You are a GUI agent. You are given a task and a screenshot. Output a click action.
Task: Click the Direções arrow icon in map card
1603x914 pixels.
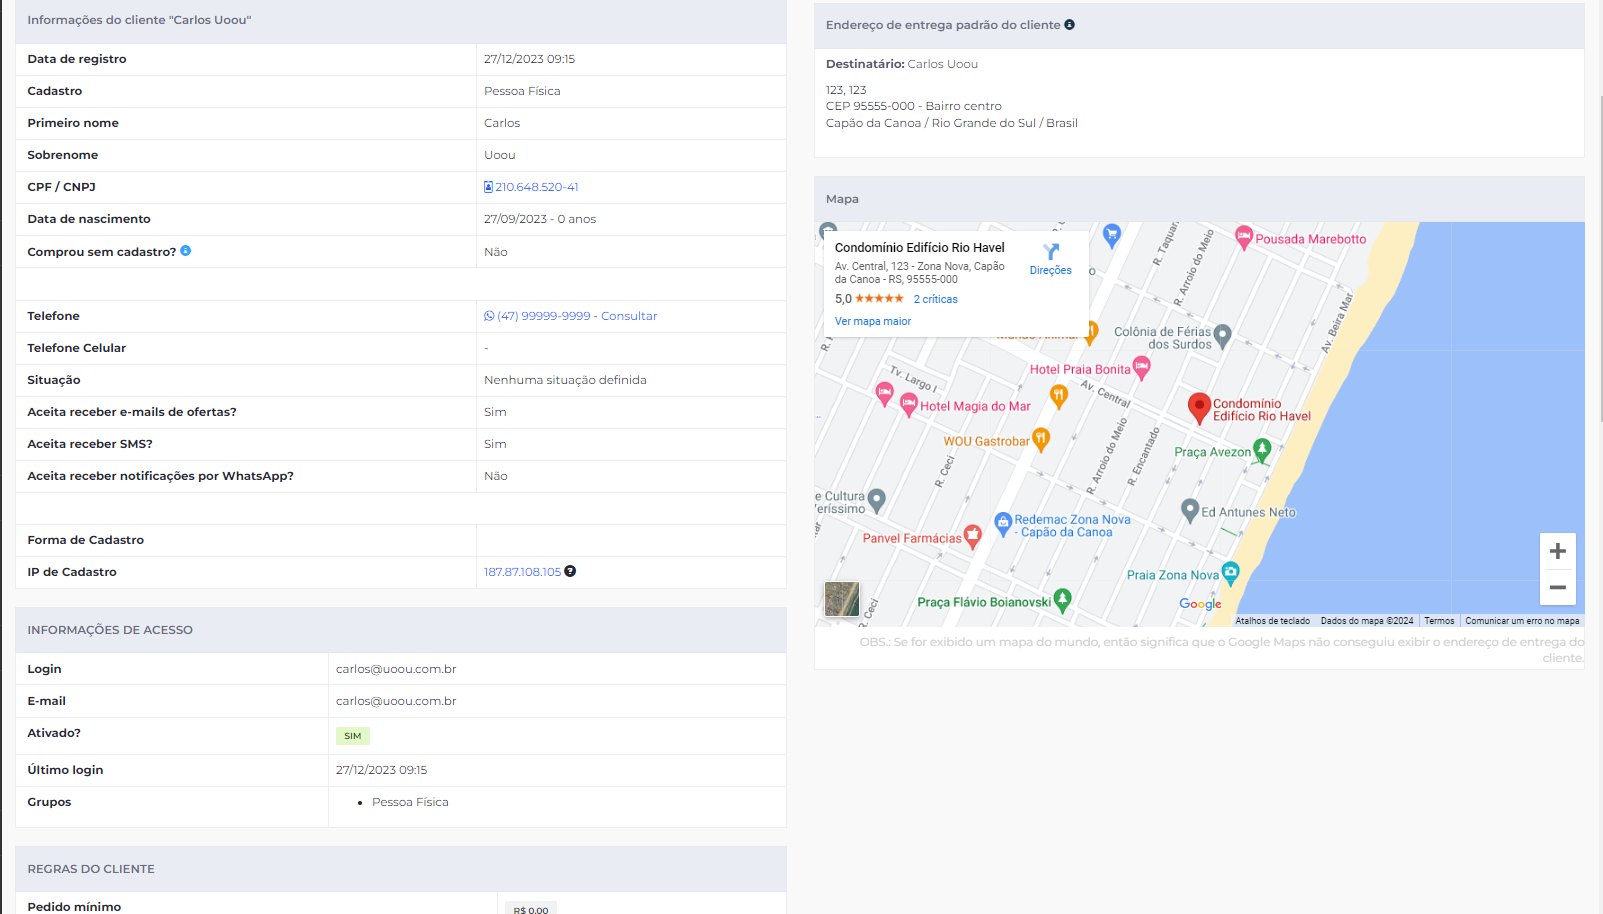pyautogui.click(x=1051, y=252)
